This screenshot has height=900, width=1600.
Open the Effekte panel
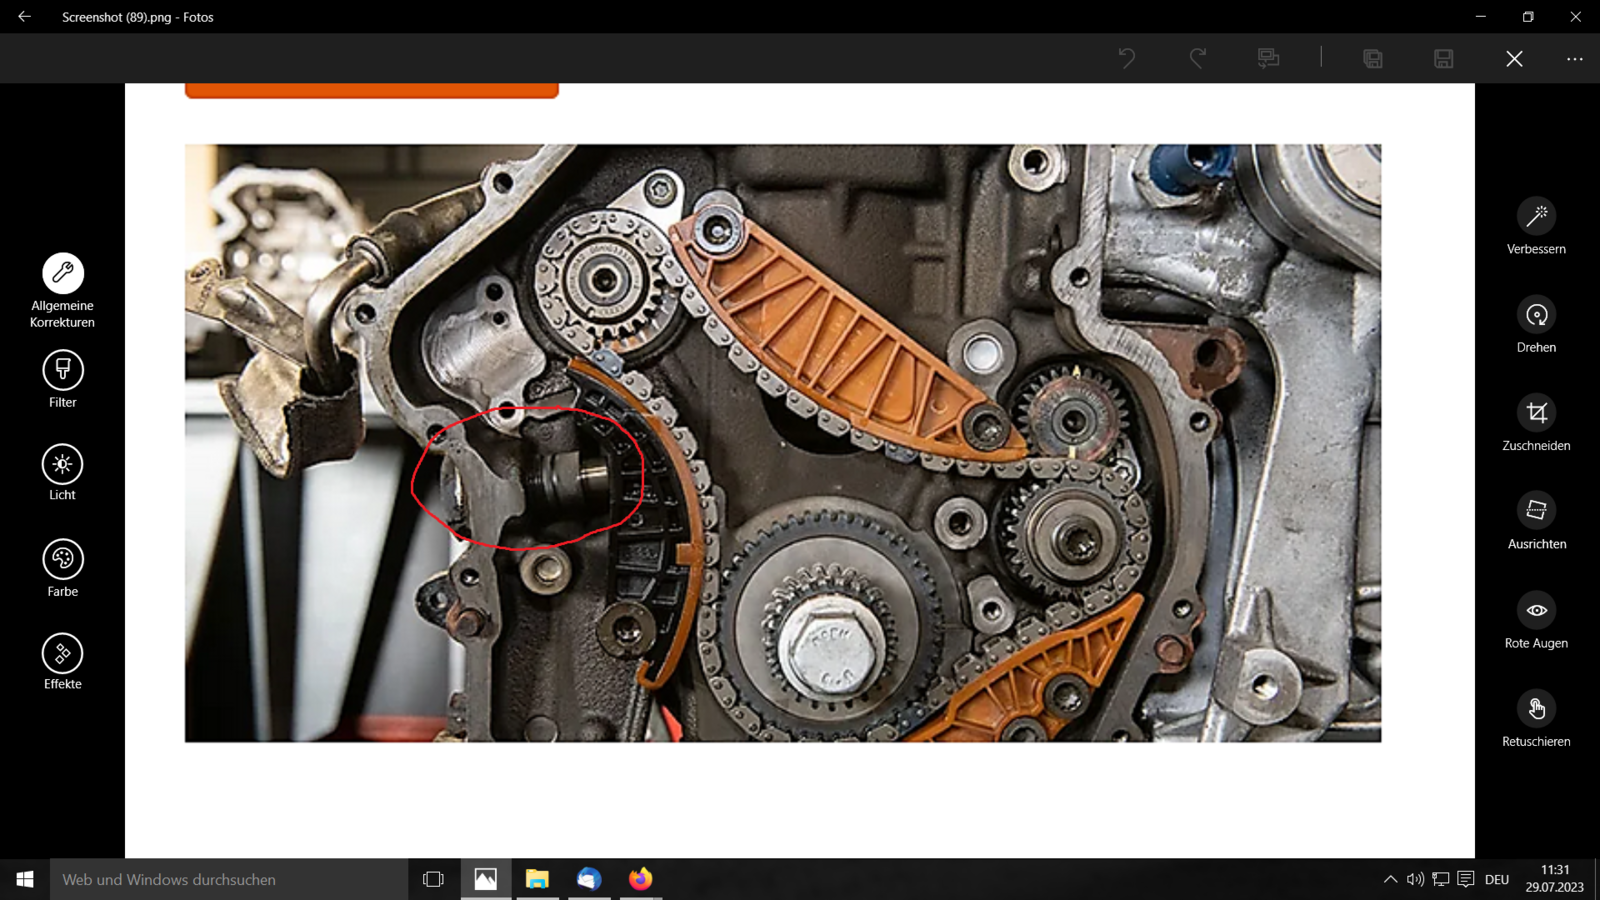click(x=62, y=662)
